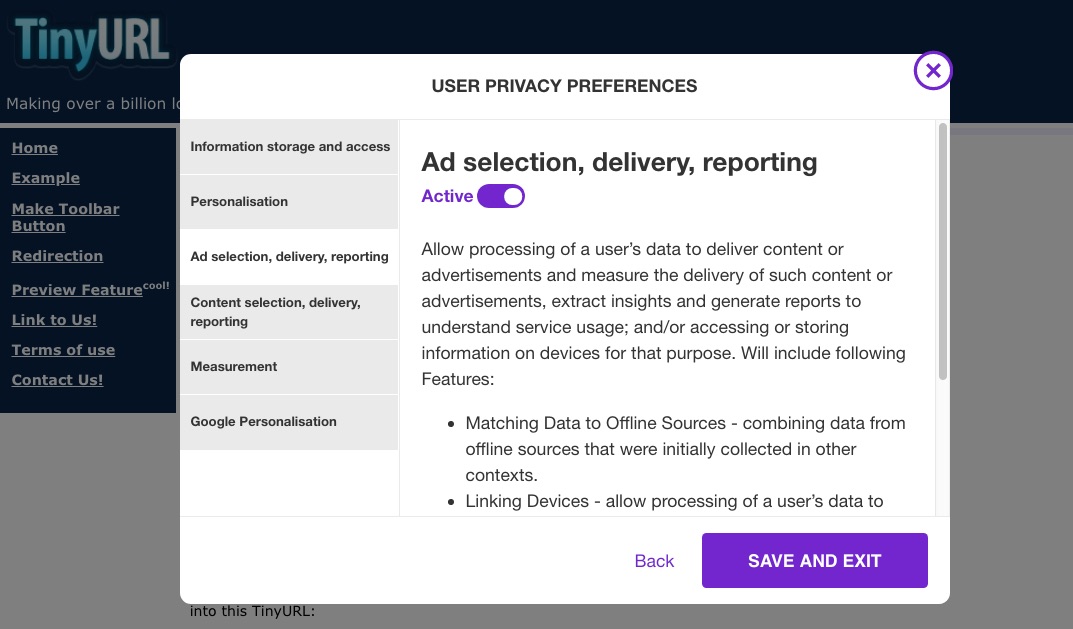This screenshot has height=629, width=1073.
Task: Click the Link to Us! link
Action: (54, 320)
